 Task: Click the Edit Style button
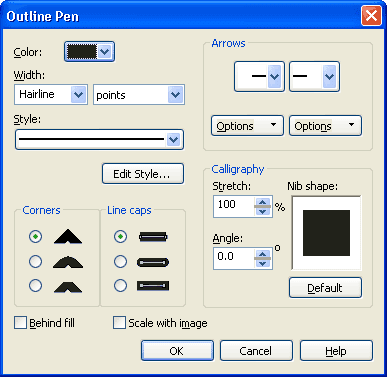[x=143, y=174]
